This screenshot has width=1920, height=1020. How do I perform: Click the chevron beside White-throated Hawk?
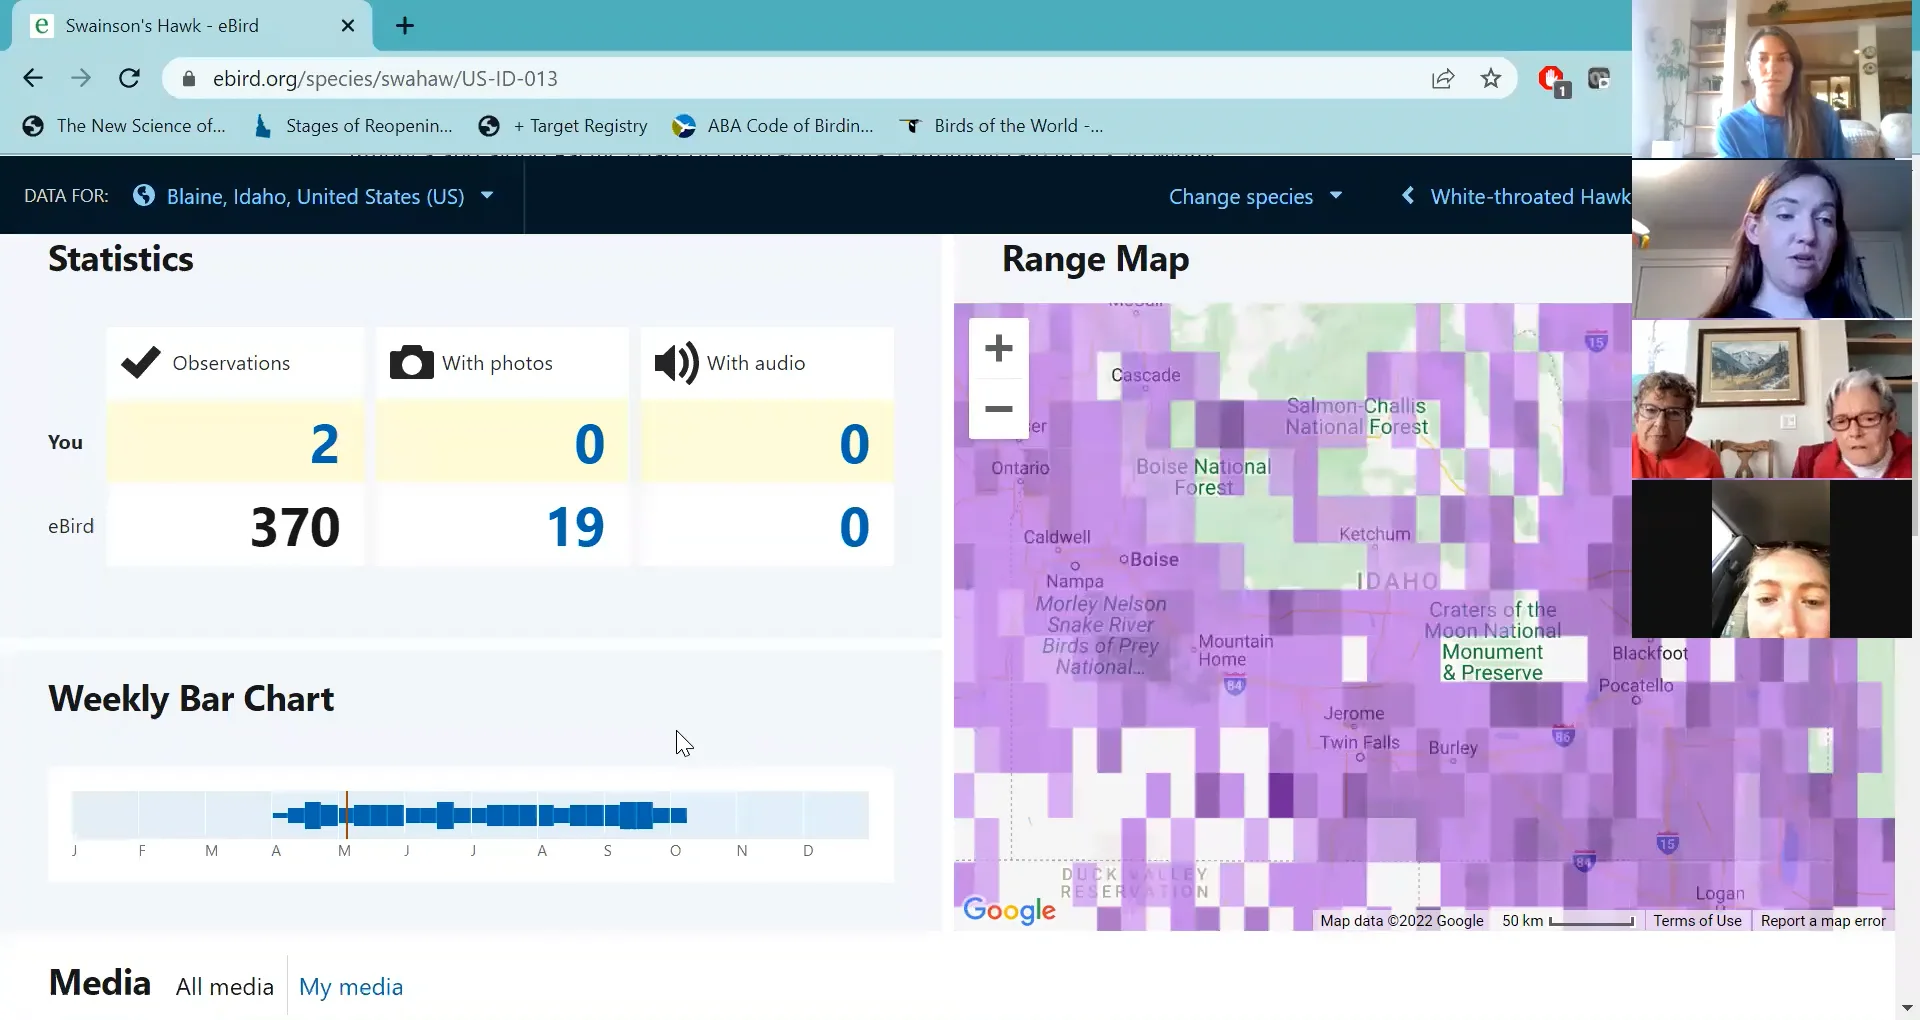[x=1408, y=196]
